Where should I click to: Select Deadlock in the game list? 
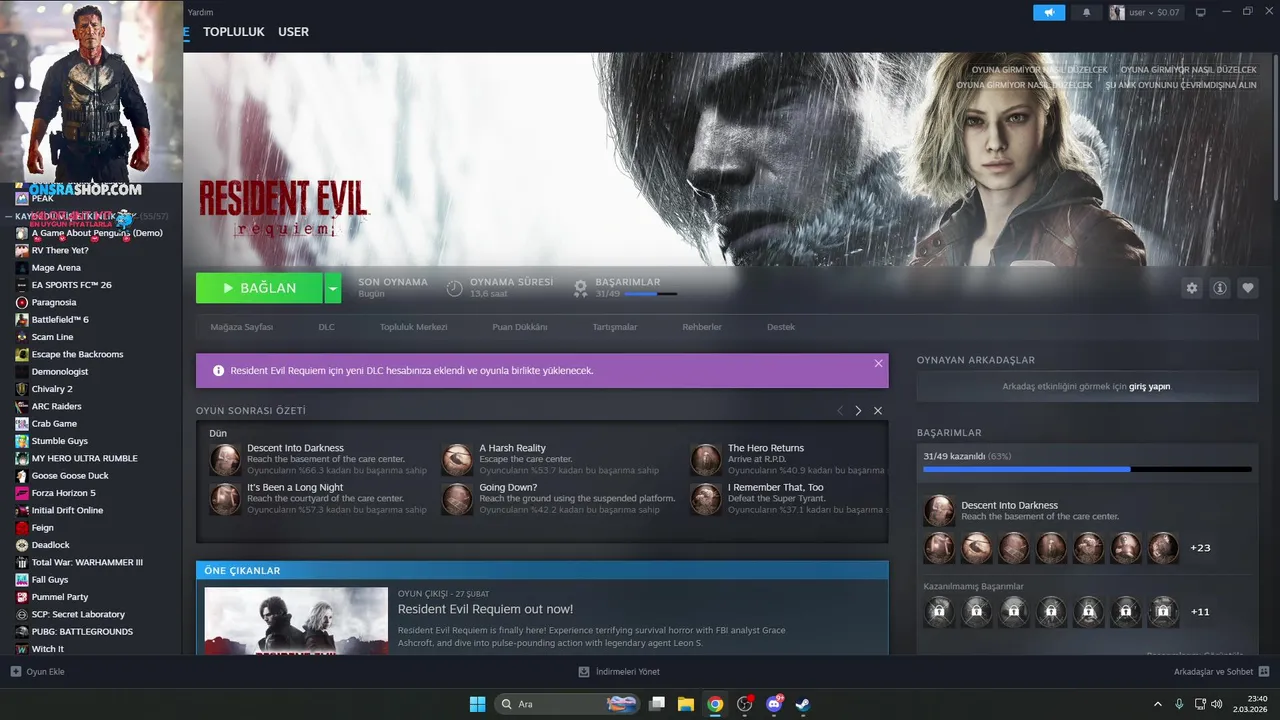click(50, 545)
